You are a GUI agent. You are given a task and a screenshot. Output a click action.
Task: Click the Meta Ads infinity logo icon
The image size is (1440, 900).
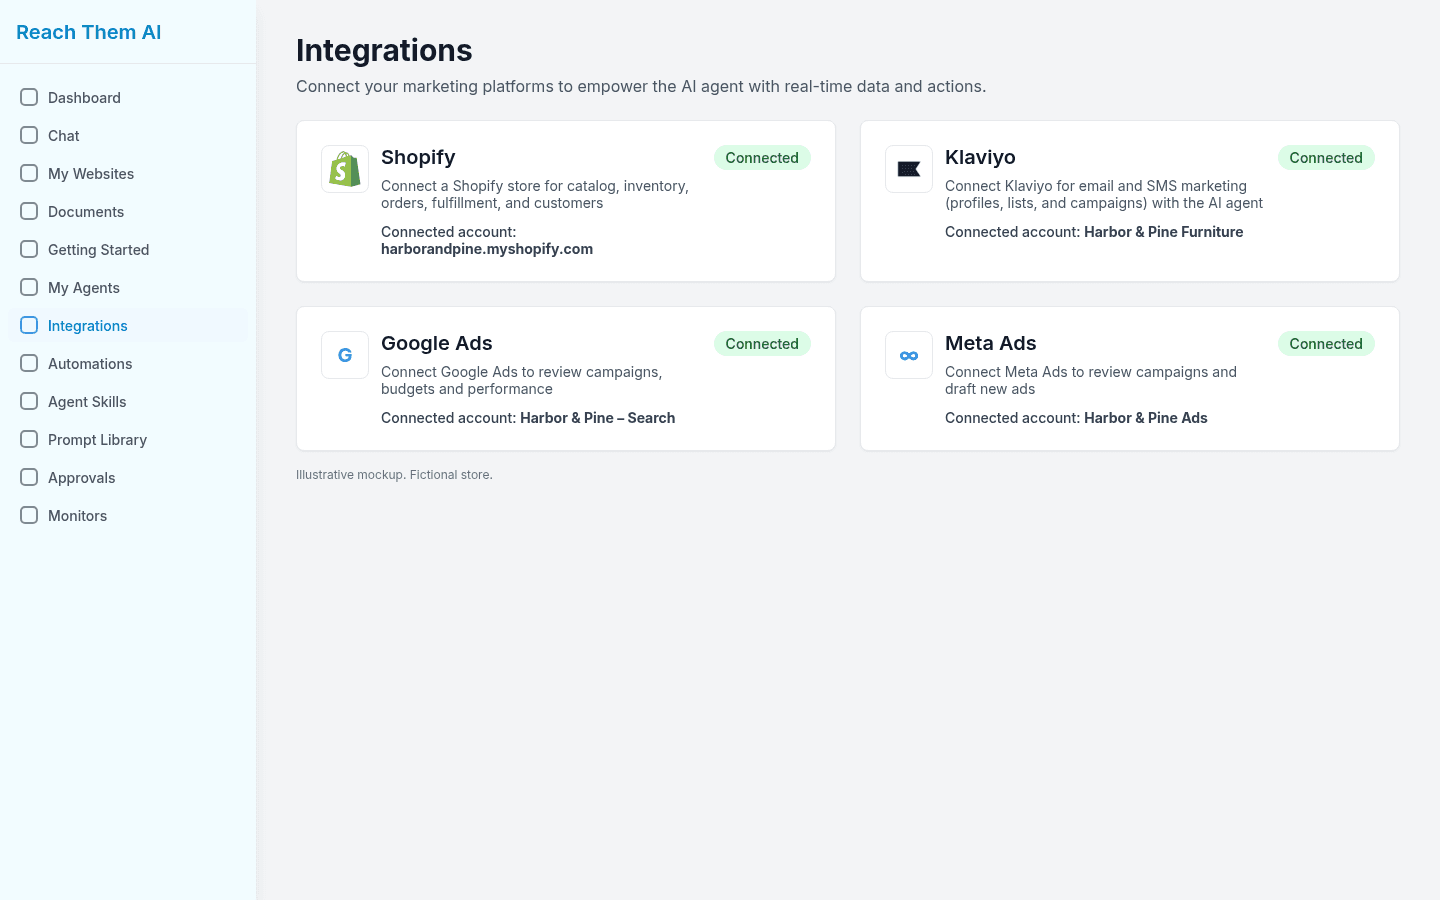[x=909, y=355]
